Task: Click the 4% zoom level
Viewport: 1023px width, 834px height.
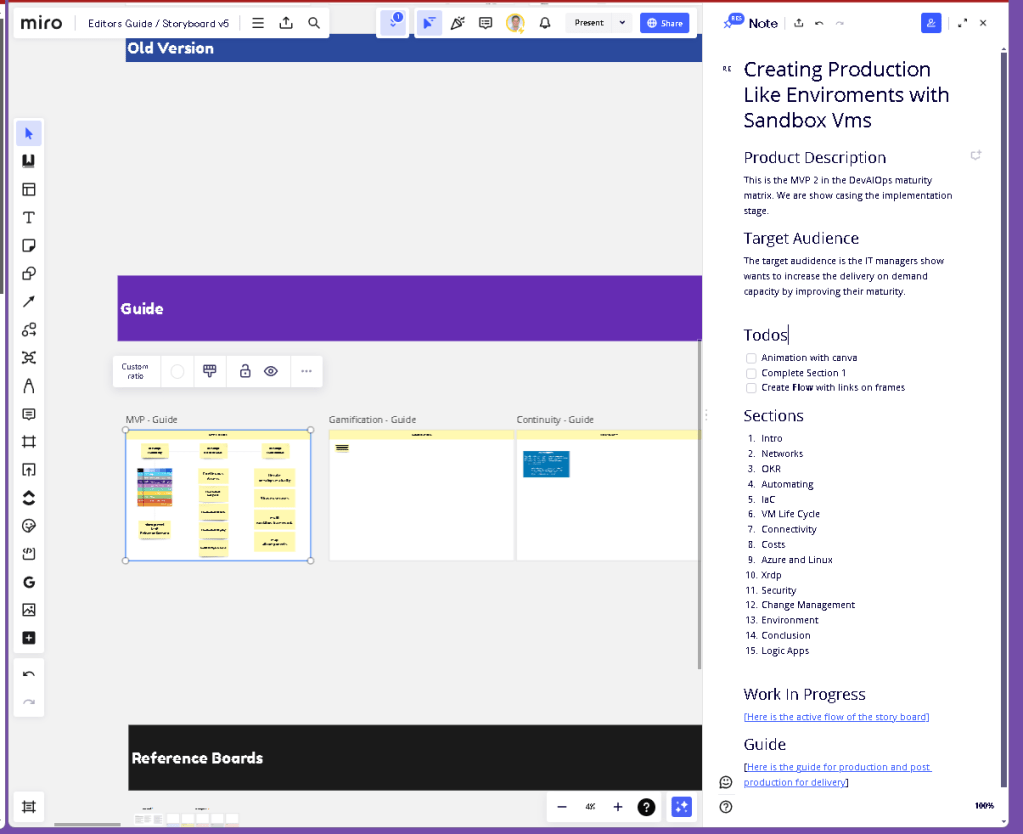Action: click(590, 807)
